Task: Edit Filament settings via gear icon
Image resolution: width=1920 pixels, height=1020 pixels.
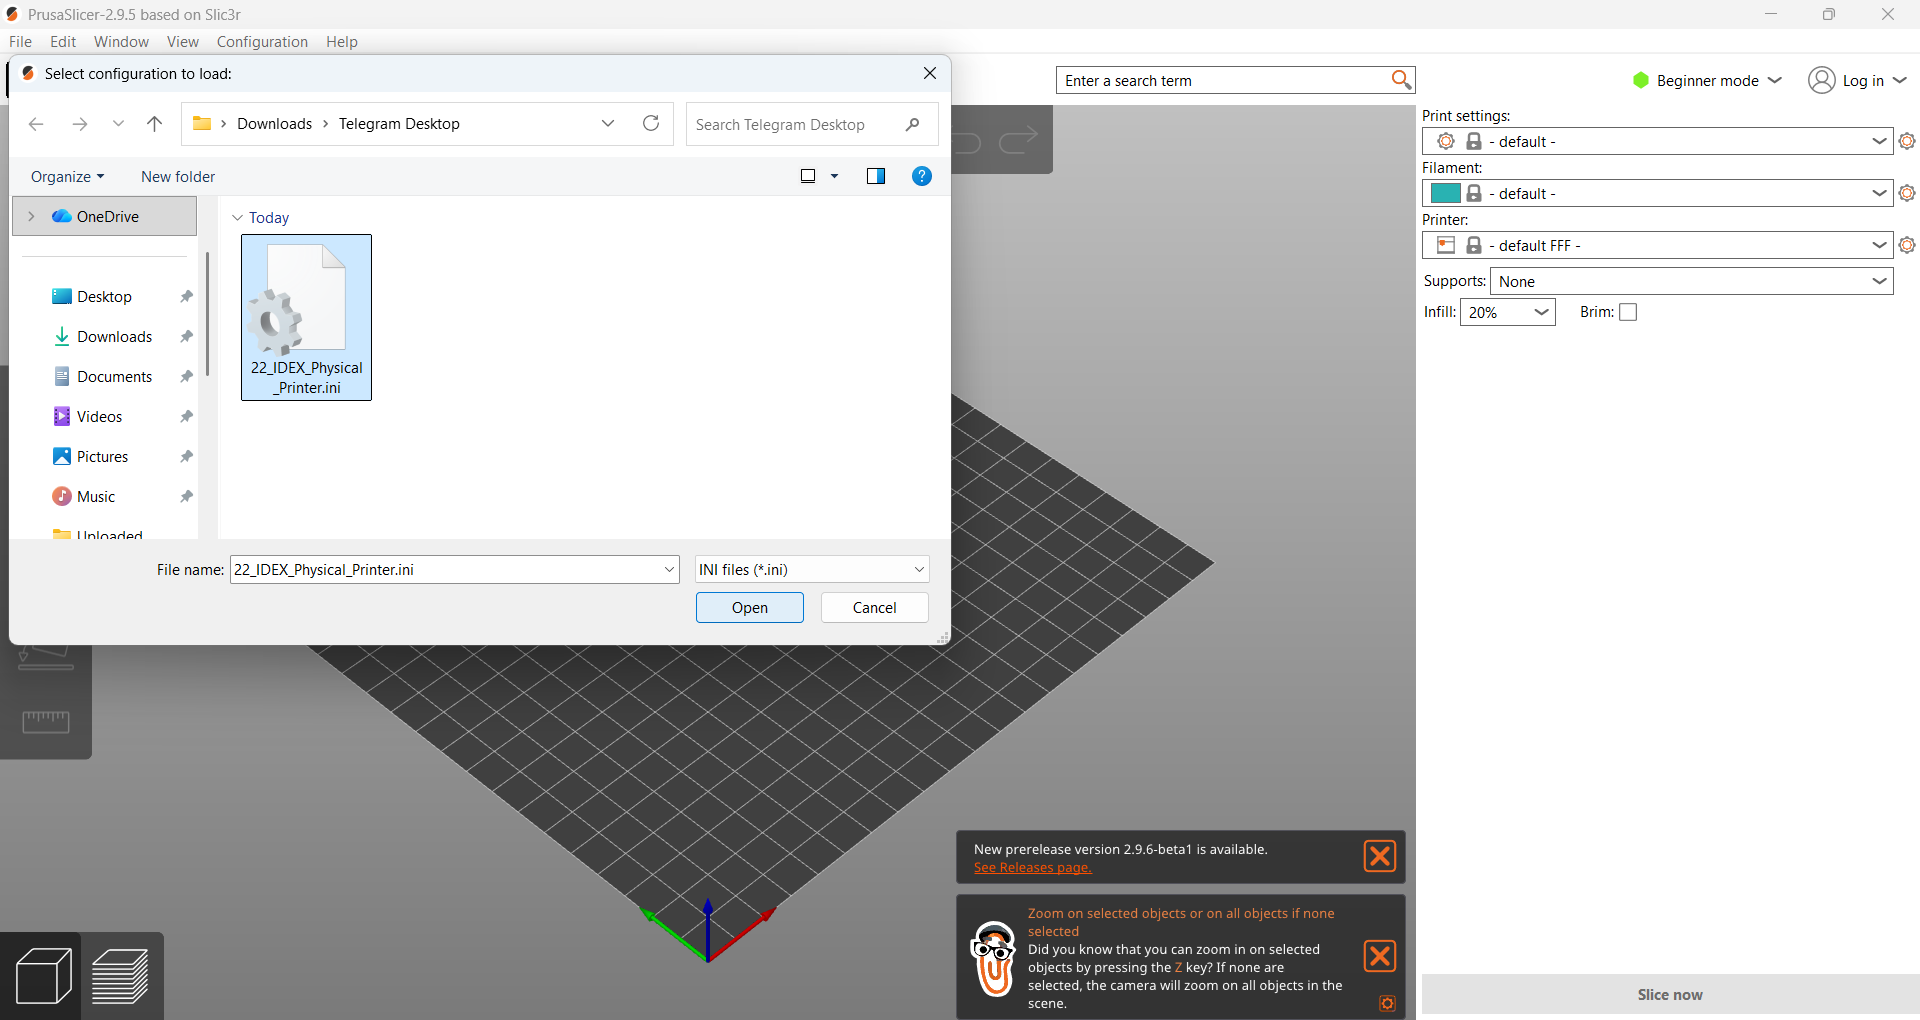Action: click(1907, 193)
